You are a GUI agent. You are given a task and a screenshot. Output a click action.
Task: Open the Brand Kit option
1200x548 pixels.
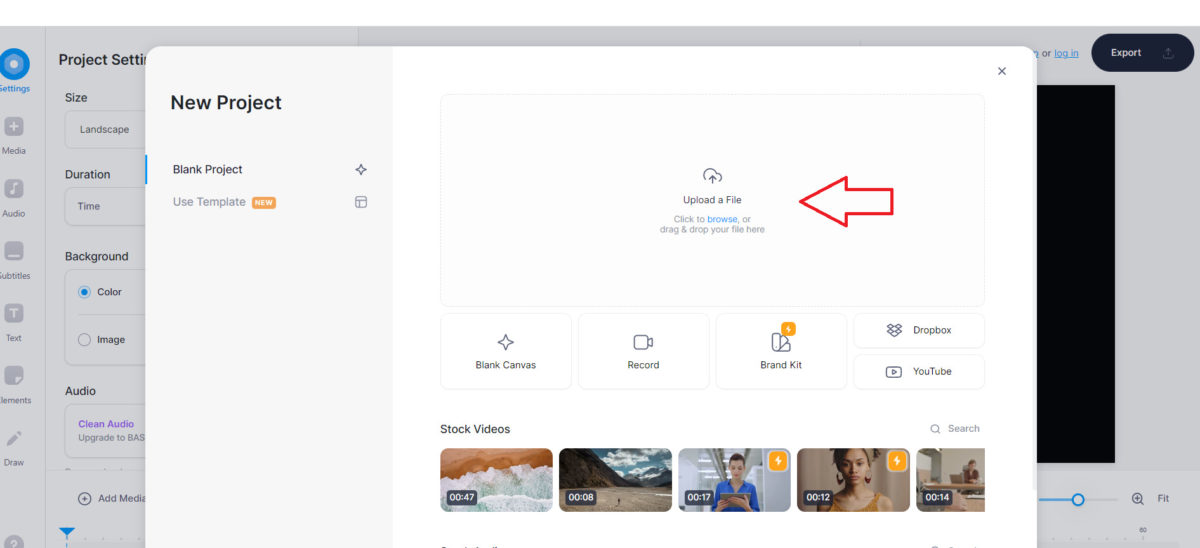781,351
